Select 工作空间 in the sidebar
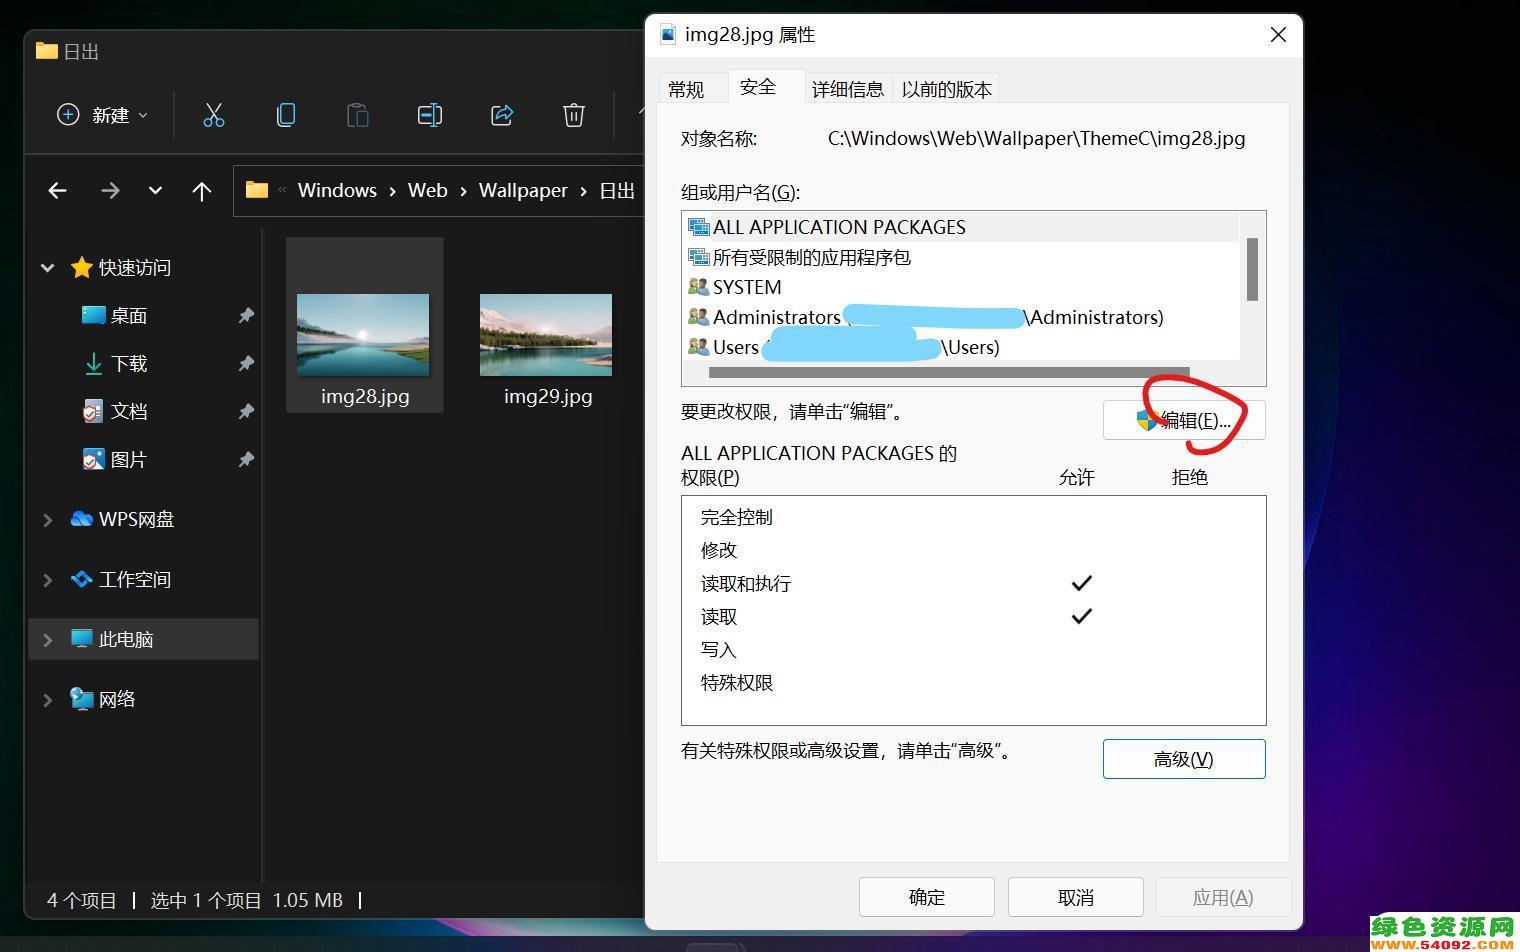 [x=134, y=579]
